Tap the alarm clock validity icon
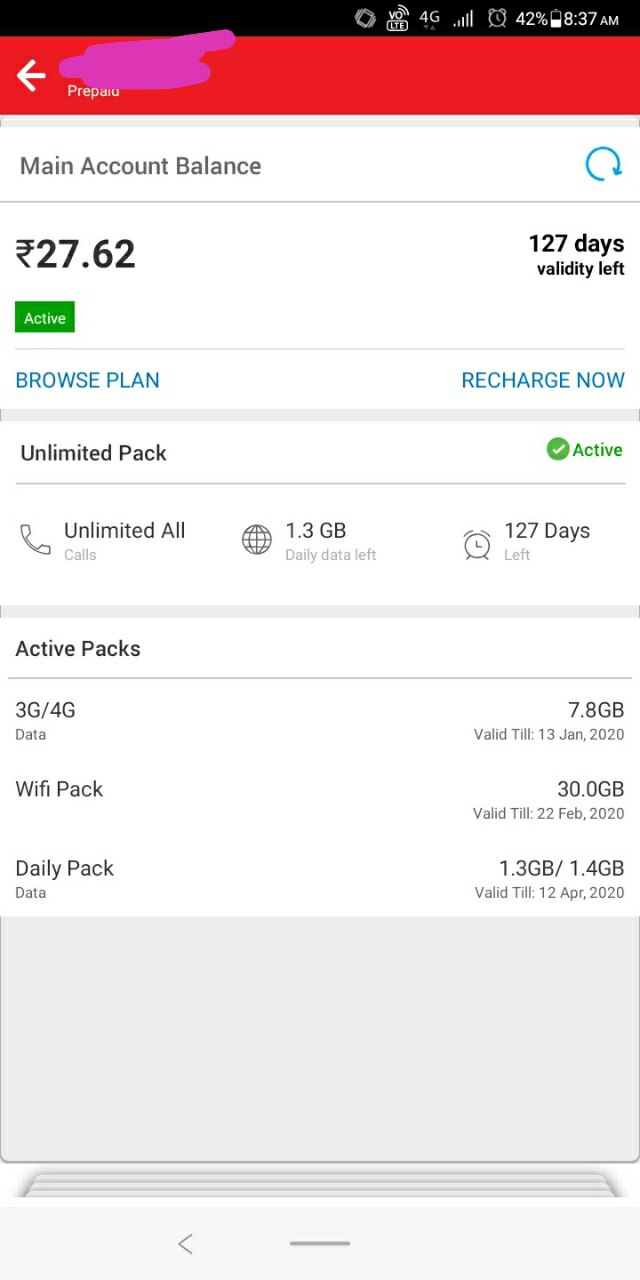This screenshot has width=640, height=1280. (x=477, y=543)
